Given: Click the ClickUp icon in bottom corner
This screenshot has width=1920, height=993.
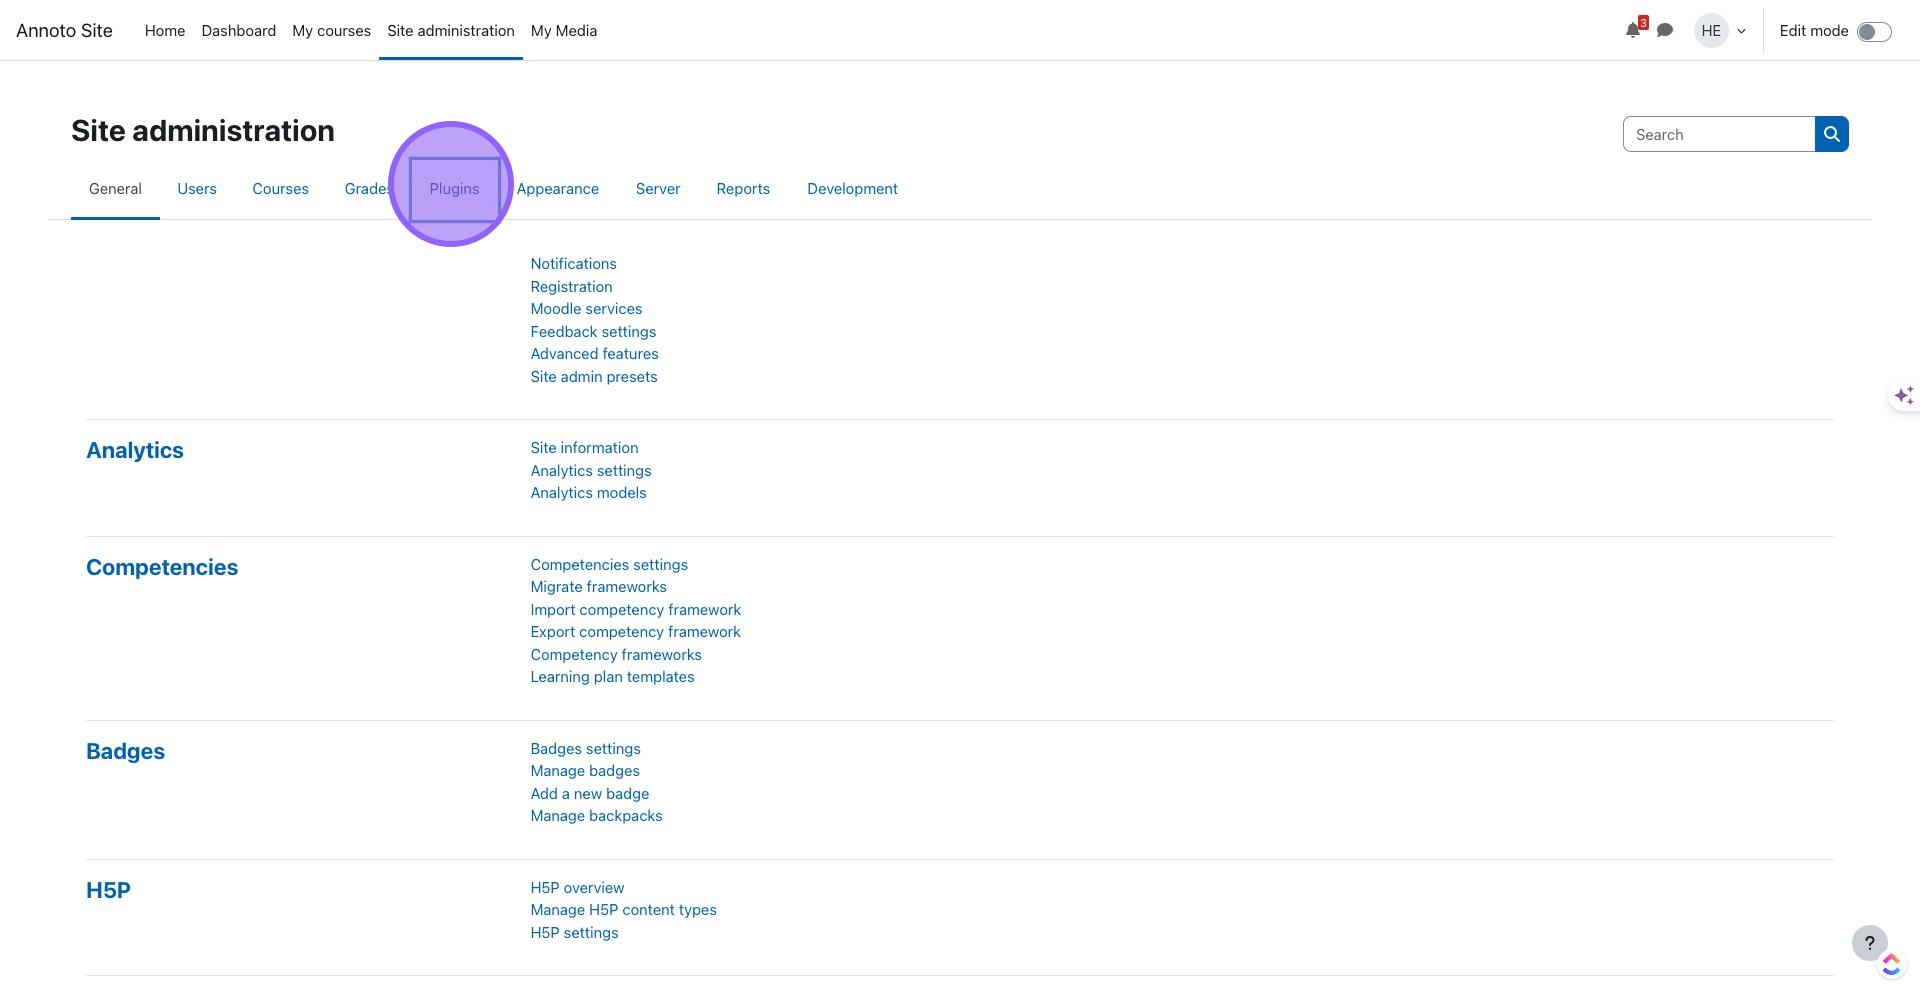Looking at the screenshot, I should point(1891,965).
